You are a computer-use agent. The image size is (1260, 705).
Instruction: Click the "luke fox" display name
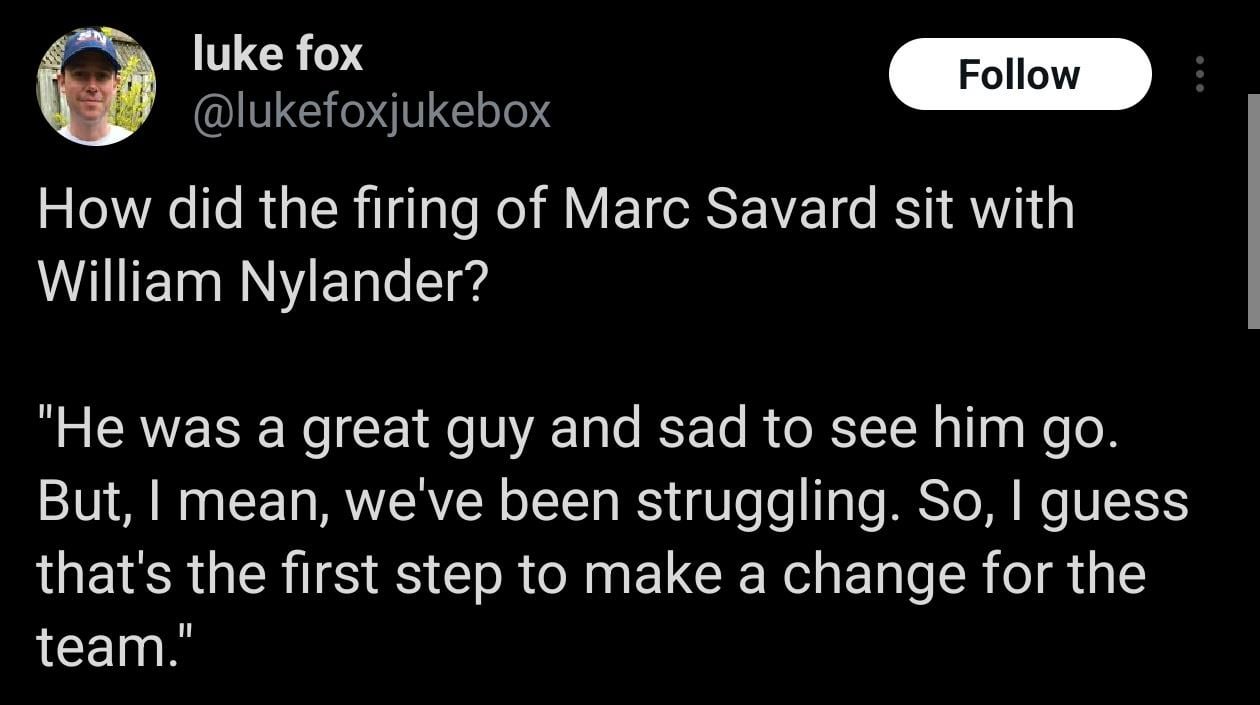[277, 54]
